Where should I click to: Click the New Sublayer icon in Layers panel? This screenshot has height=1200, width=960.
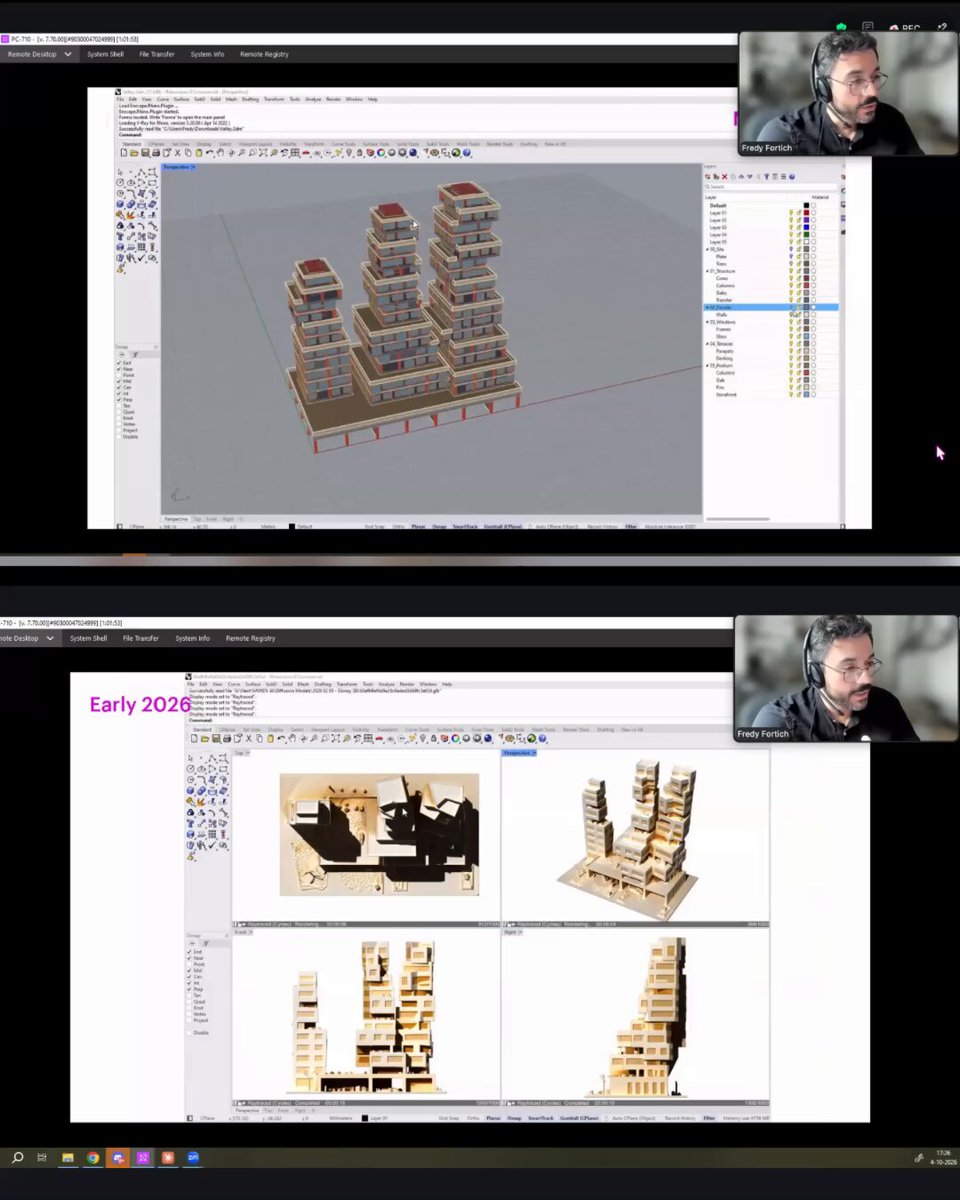tap(715, 177)
